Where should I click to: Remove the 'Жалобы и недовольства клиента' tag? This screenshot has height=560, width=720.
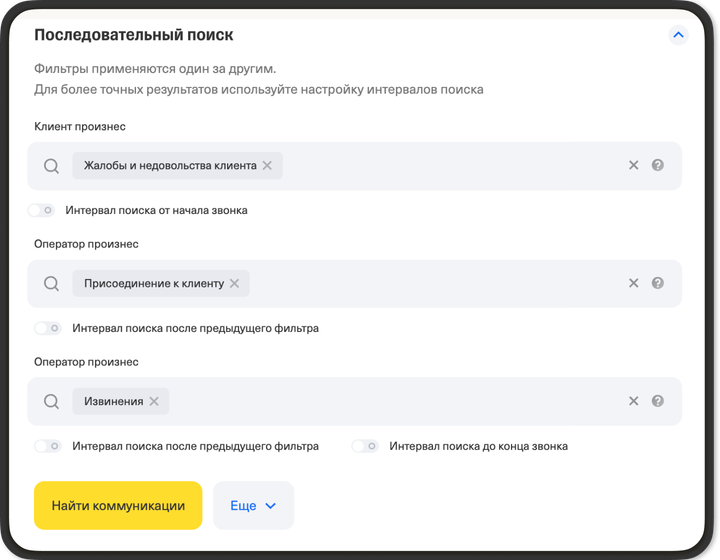267,166
